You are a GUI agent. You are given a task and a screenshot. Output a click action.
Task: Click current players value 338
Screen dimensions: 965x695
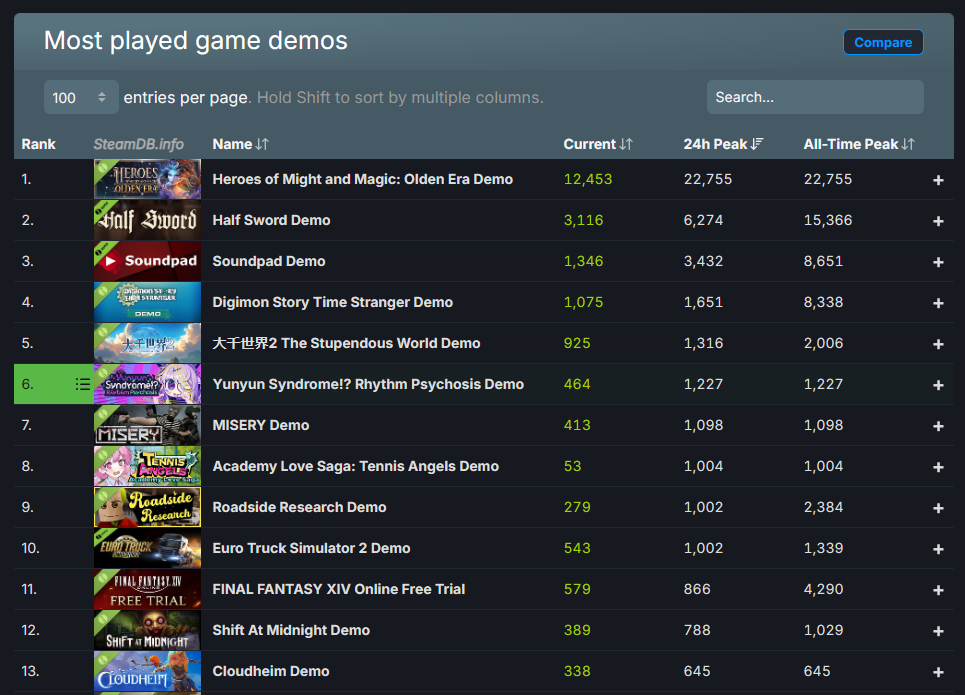pyautogui.click(x=577, y=672)
